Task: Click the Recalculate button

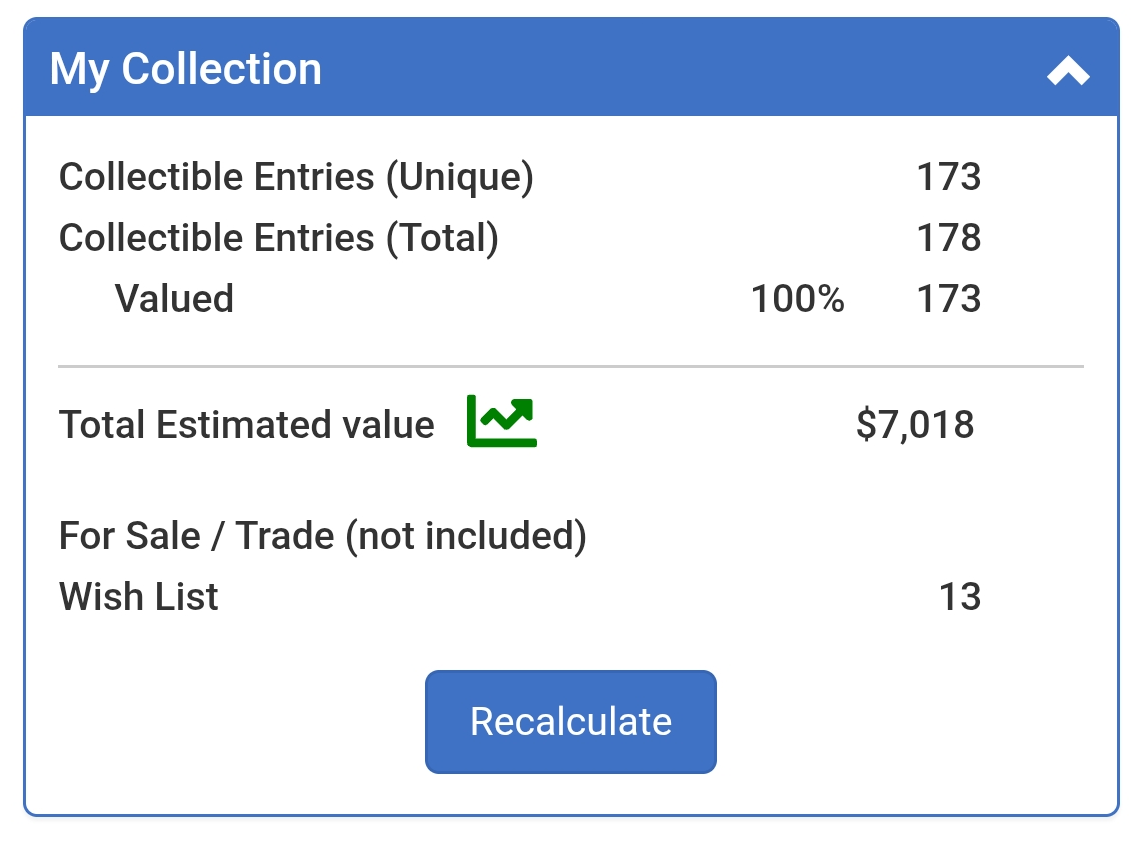Action: click(571, 721)
